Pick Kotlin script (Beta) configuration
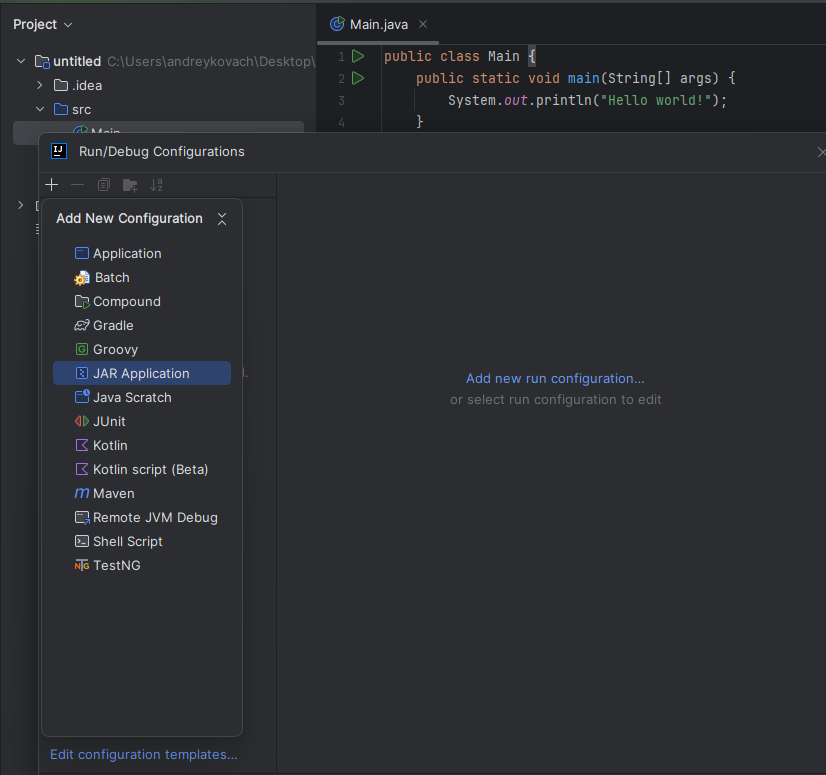 [142, 469]
